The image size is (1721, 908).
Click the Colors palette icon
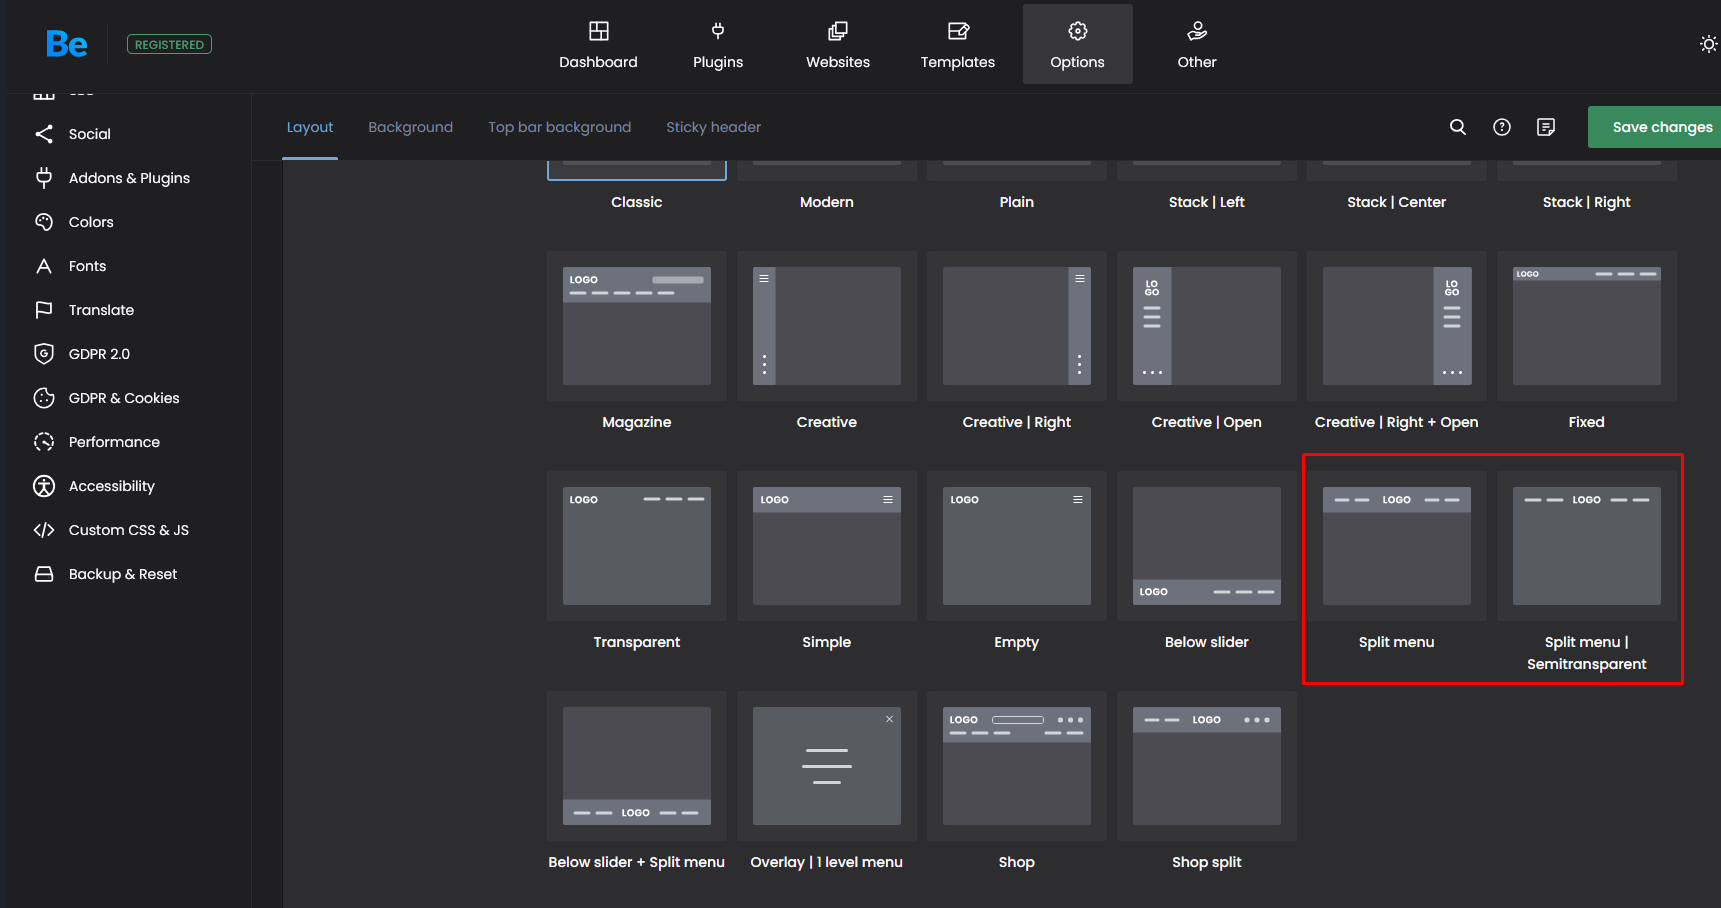click(x=44, y=222)
